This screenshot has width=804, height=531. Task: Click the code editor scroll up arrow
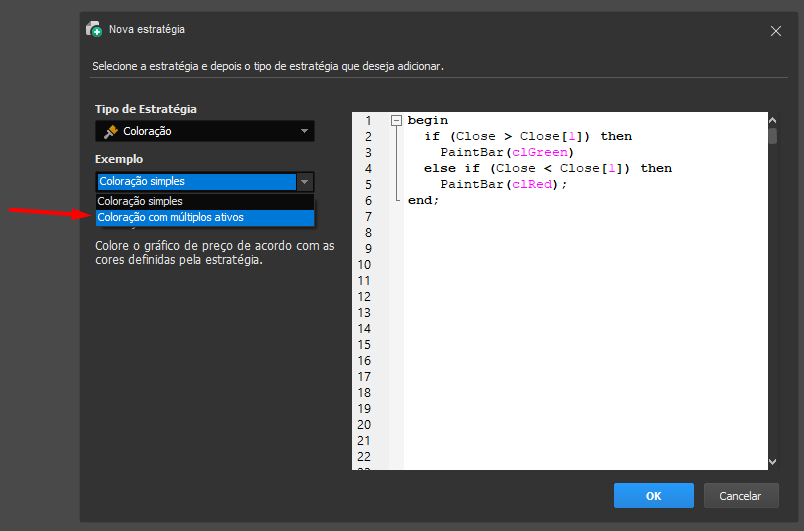(x=772, y=119)
